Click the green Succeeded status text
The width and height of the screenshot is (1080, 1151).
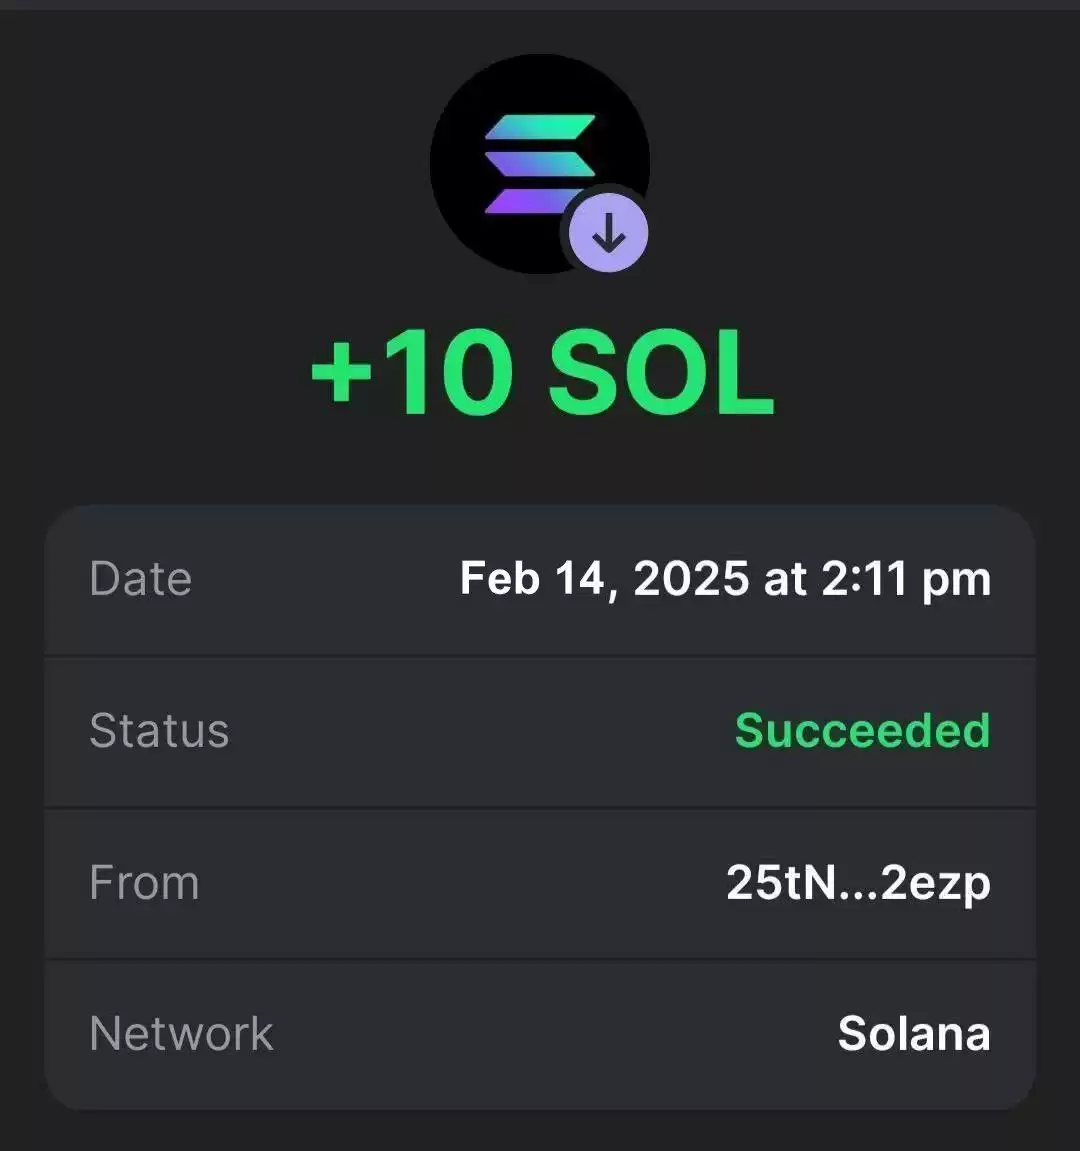point(863,731)
